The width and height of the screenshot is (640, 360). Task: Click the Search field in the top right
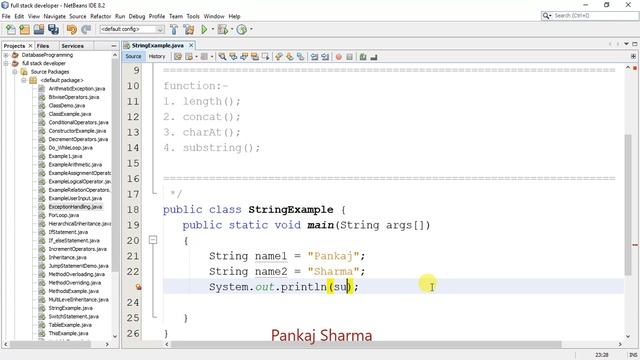(x=590, y=16)
